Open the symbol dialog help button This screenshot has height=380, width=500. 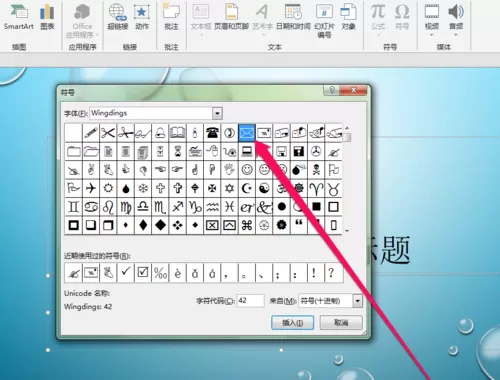pos(332,90)
